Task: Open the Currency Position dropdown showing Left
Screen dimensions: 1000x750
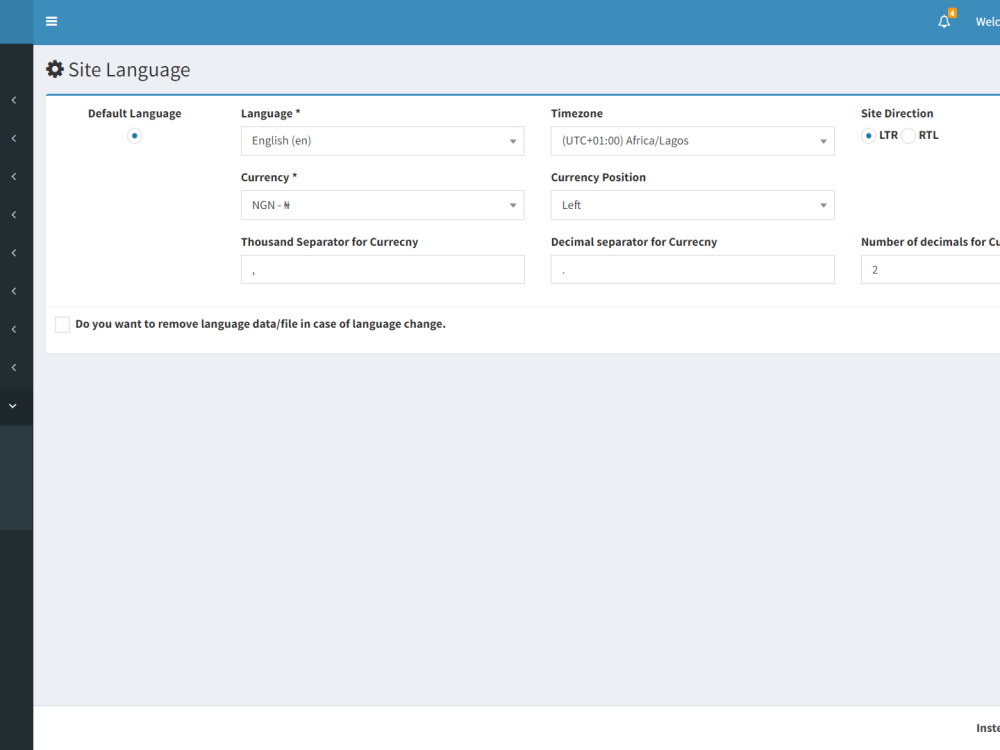Action: [693, 205]
